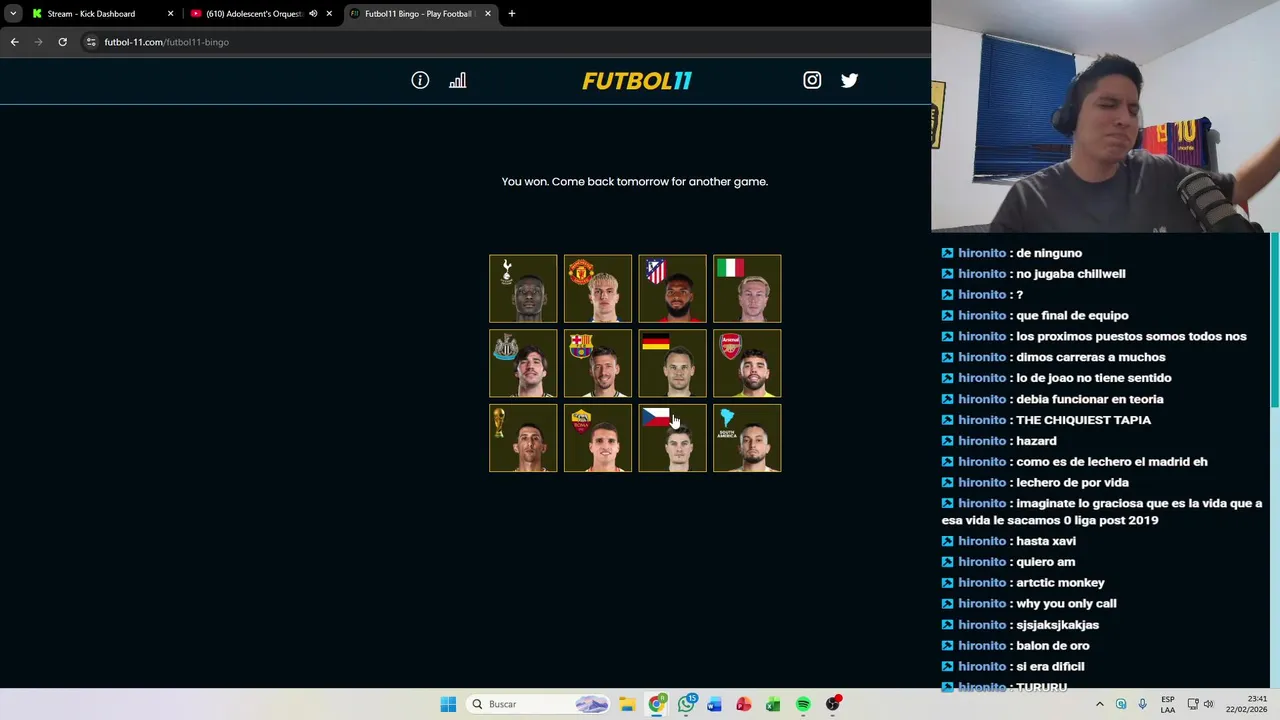Go forward one page in the browser
This screenshot has width=1280, height=720.
tap(38, 42)
